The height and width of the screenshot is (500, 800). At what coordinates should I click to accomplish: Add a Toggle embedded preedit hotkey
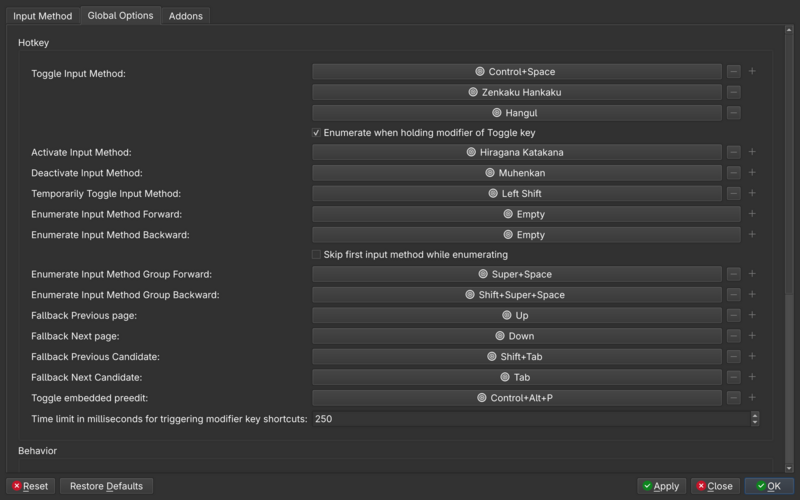coord(752,398)
